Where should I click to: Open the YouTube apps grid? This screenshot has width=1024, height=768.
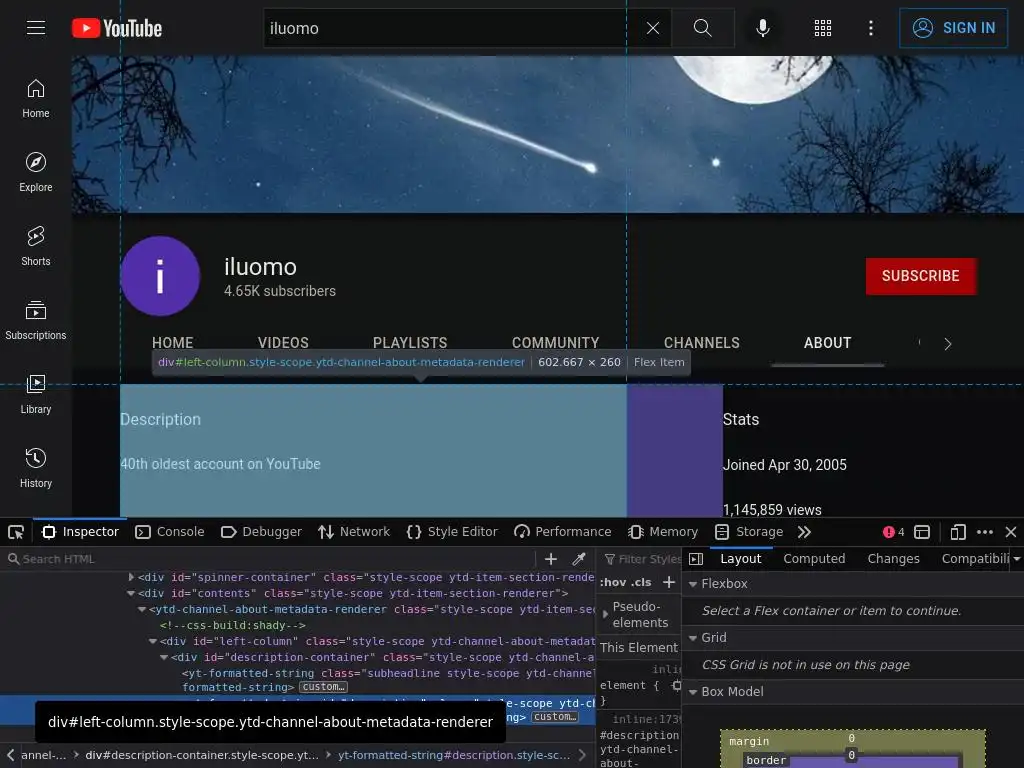[x=823, y=28]
